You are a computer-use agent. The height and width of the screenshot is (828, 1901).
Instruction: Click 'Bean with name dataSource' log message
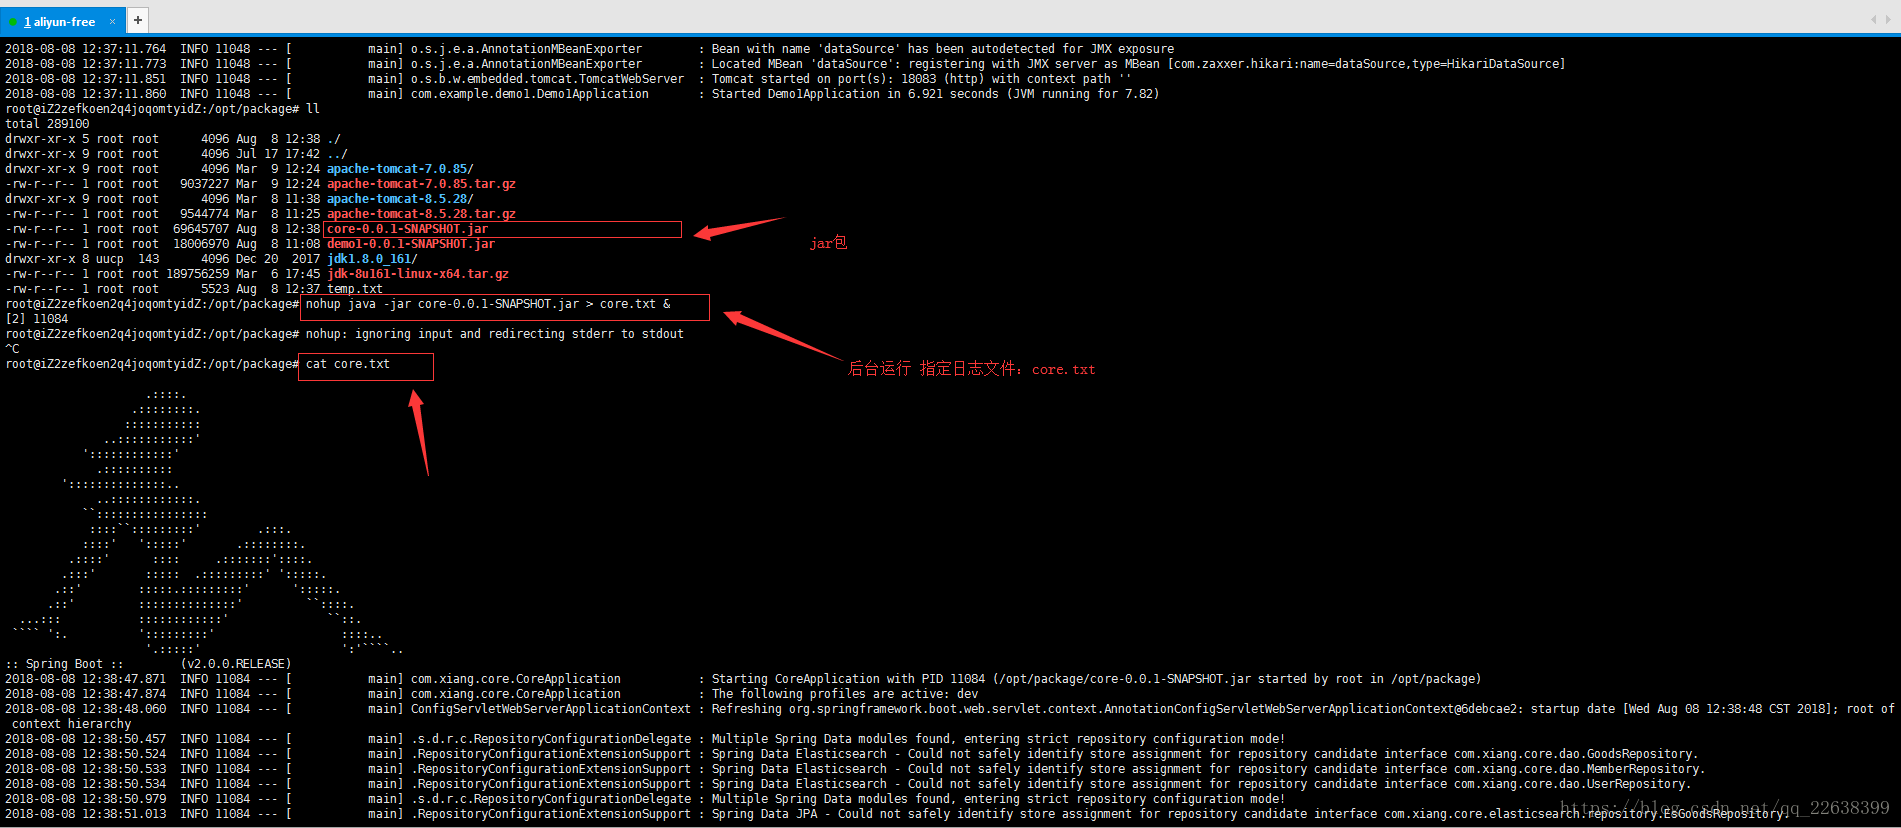[943, 49]
